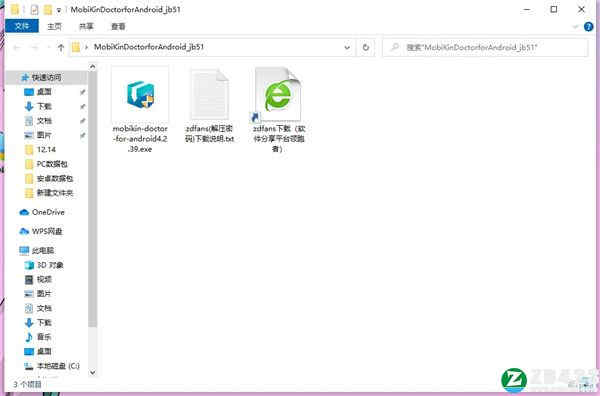Open pinned 桌面 under quick access
The width and height of the screenshot is (600, 396).
[44, 91]
